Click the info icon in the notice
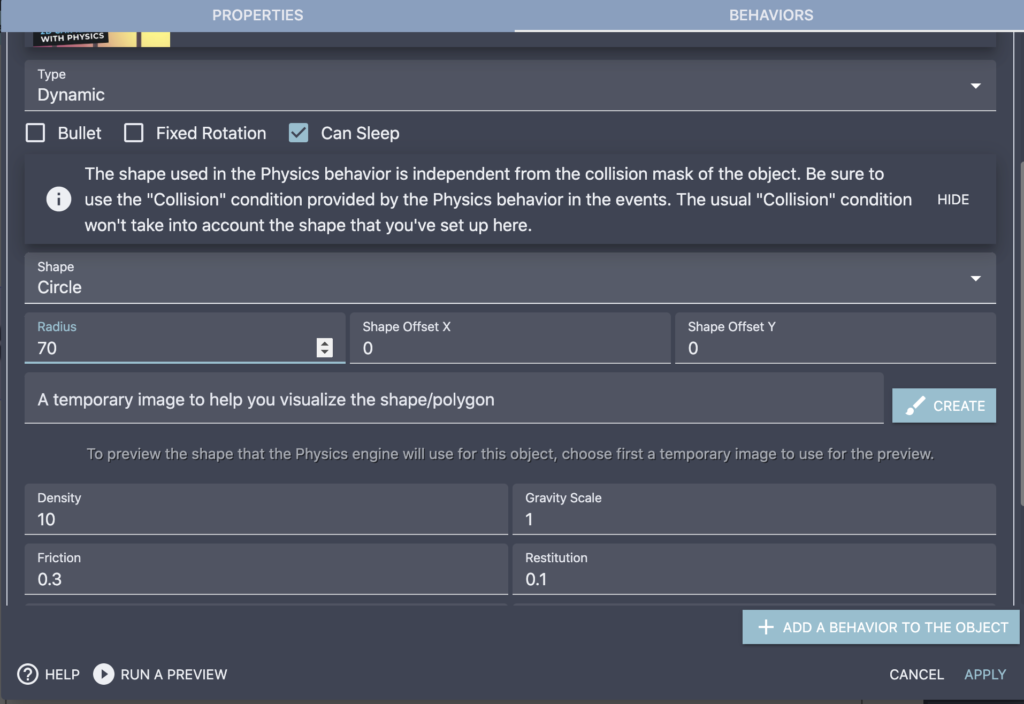Image resolution: width=1024 pixels, height=704 pixels. coord(59,199)
